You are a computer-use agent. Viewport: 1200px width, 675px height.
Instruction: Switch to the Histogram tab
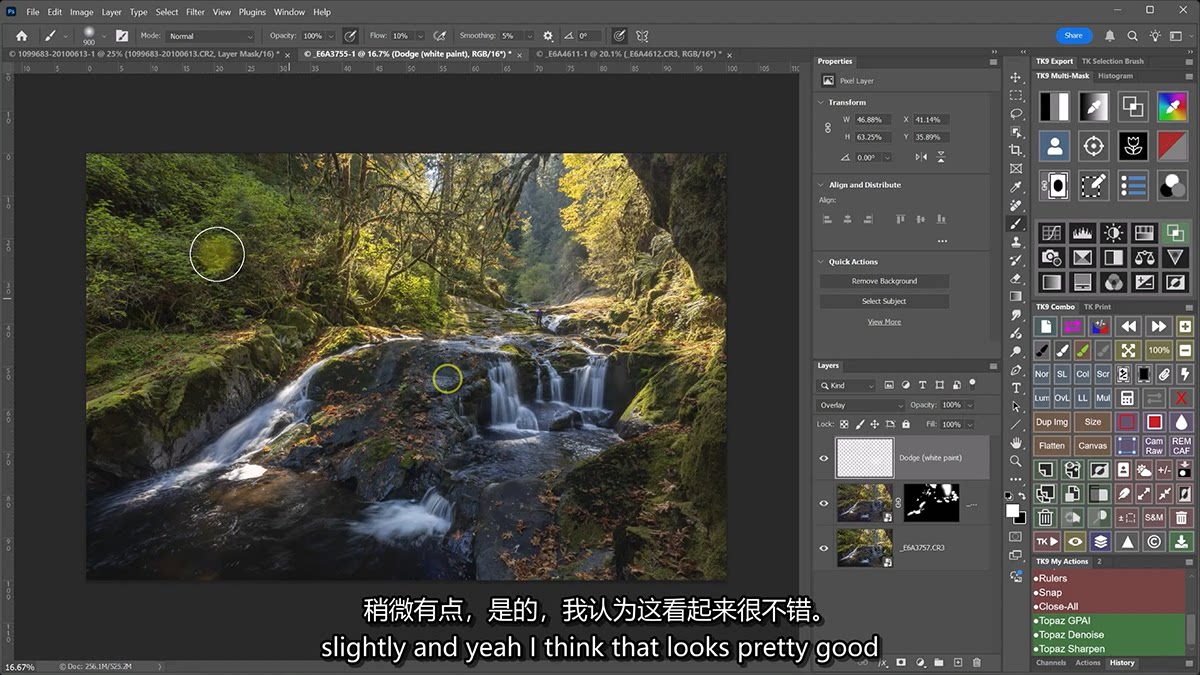(x=1115, y=75)
